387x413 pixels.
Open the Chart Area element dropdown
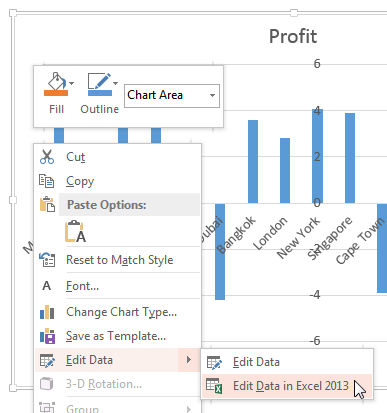pos(212,96)
